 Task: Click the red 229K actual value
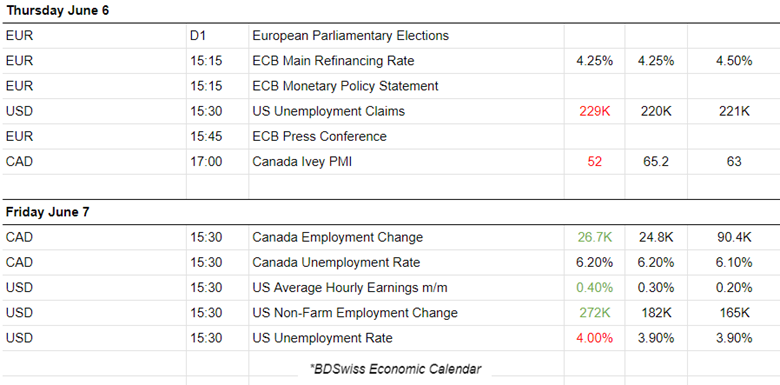point(594,111)
